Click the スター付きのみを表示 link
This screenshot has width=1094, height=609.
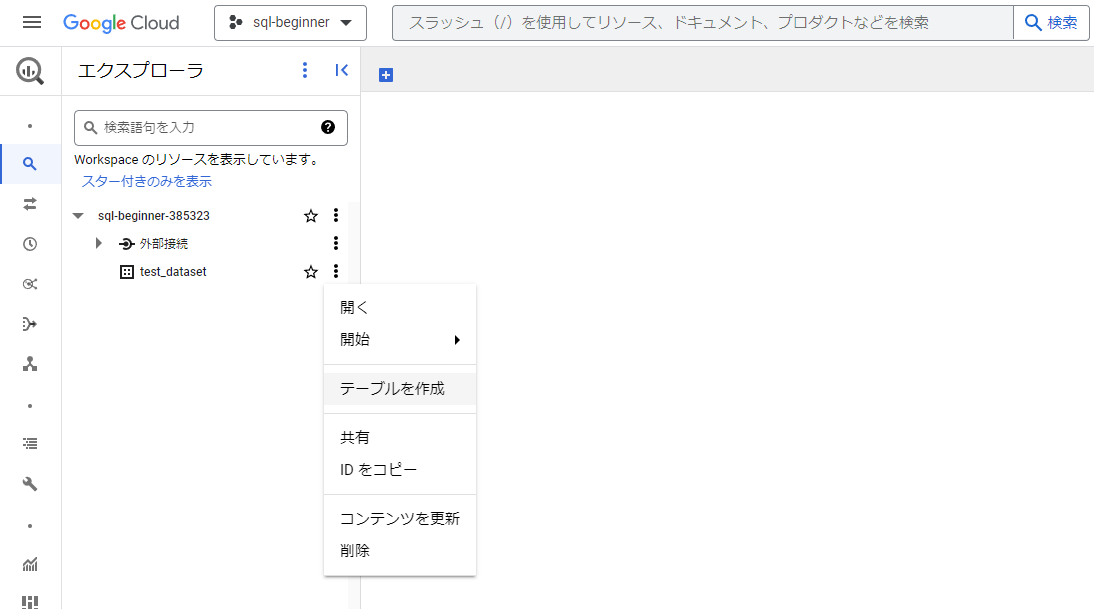(147, 182)
